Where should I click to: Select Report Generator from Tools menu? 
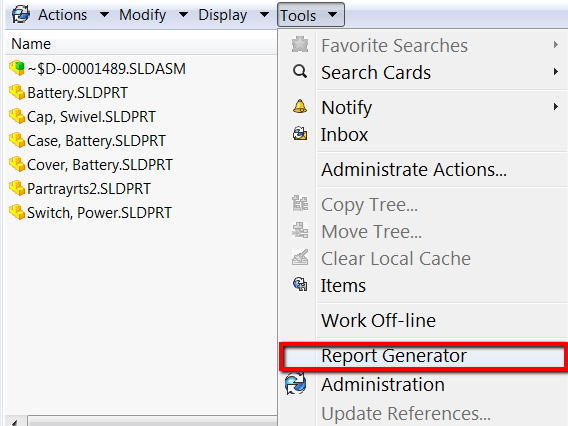pos(423,356)
